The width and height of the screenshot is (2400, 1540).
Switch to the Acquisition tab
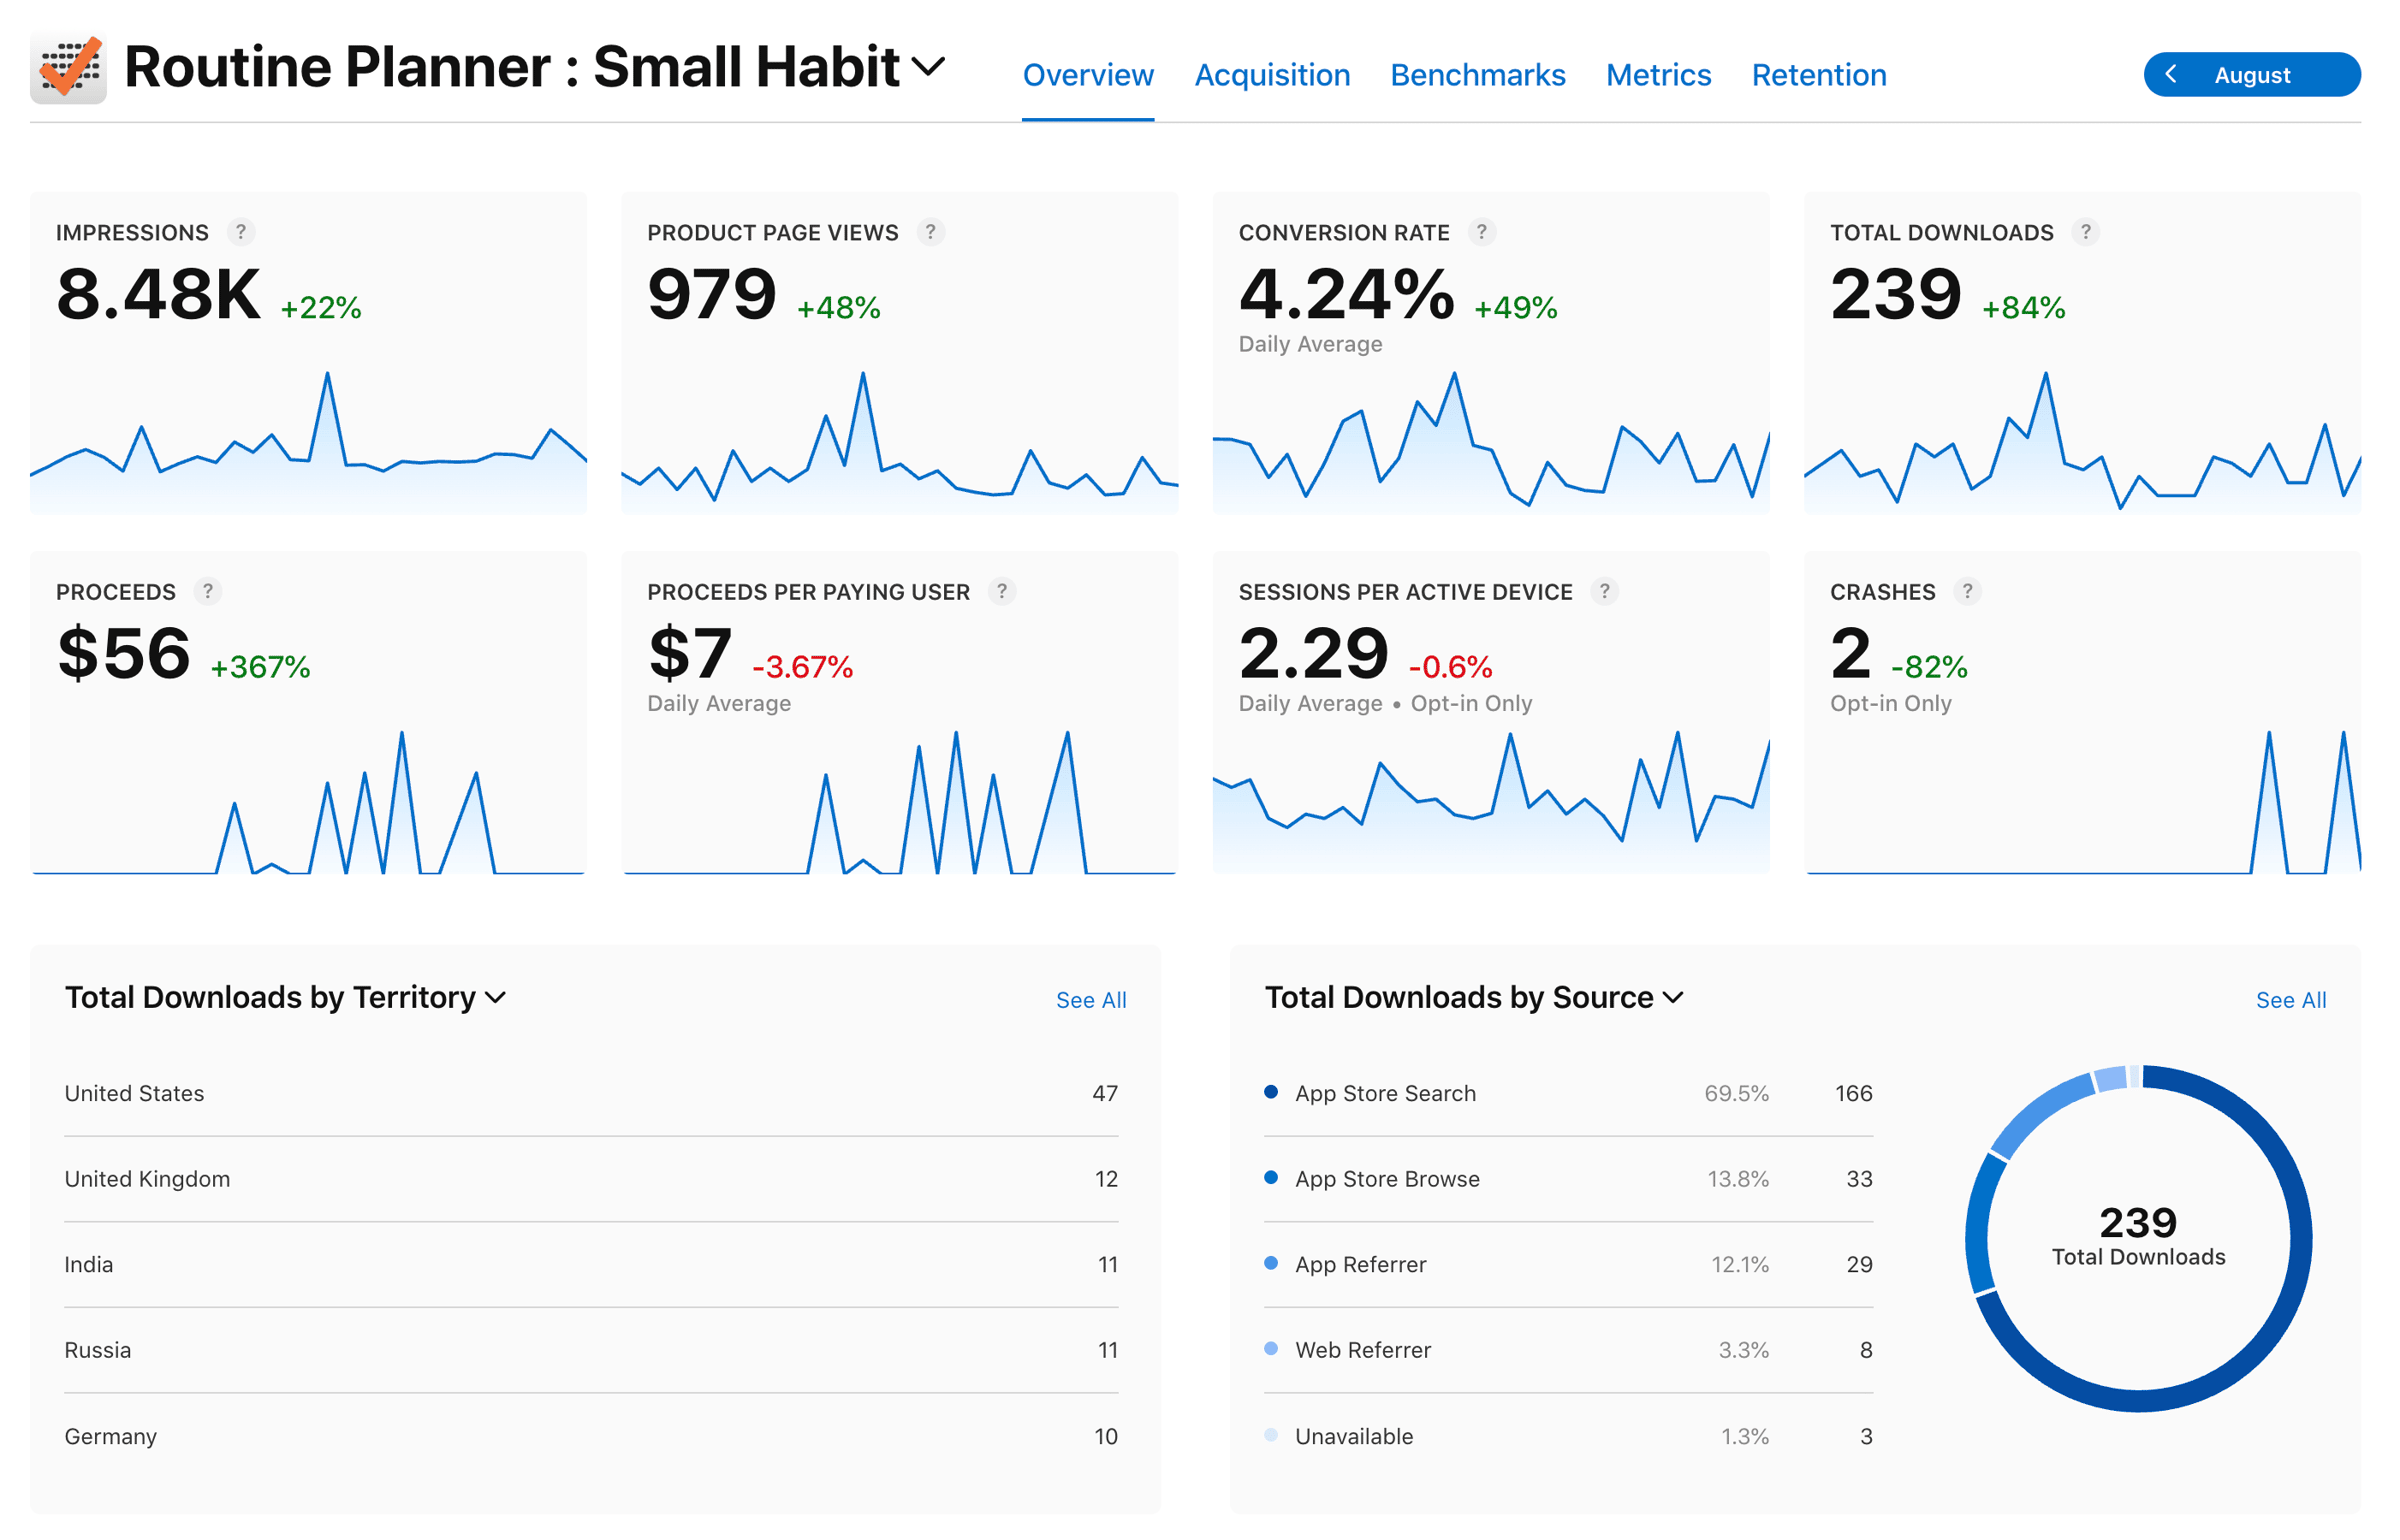[1272, 75]
